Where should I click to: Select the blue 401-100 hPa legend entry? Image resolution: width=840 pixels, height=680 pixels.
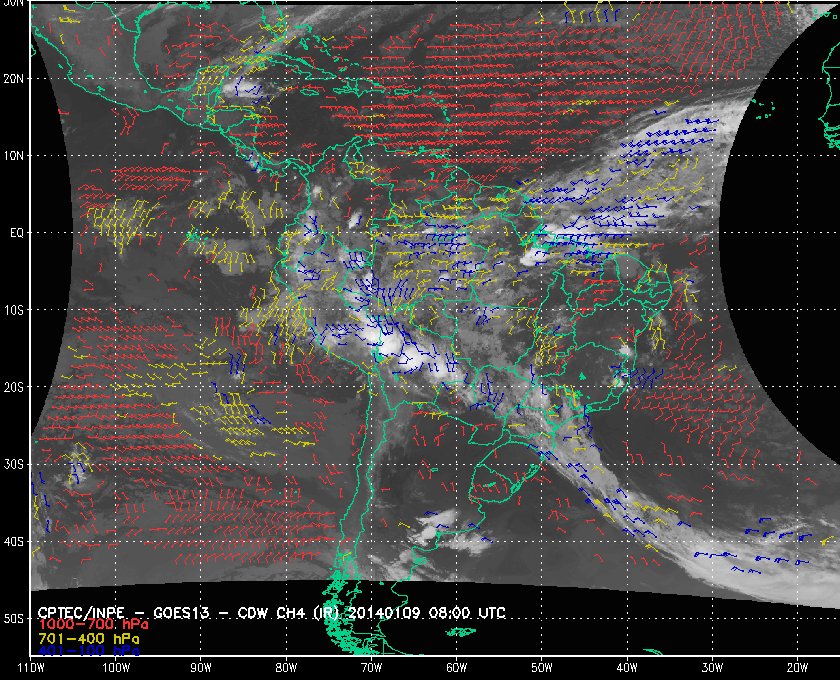coord(89,651)
